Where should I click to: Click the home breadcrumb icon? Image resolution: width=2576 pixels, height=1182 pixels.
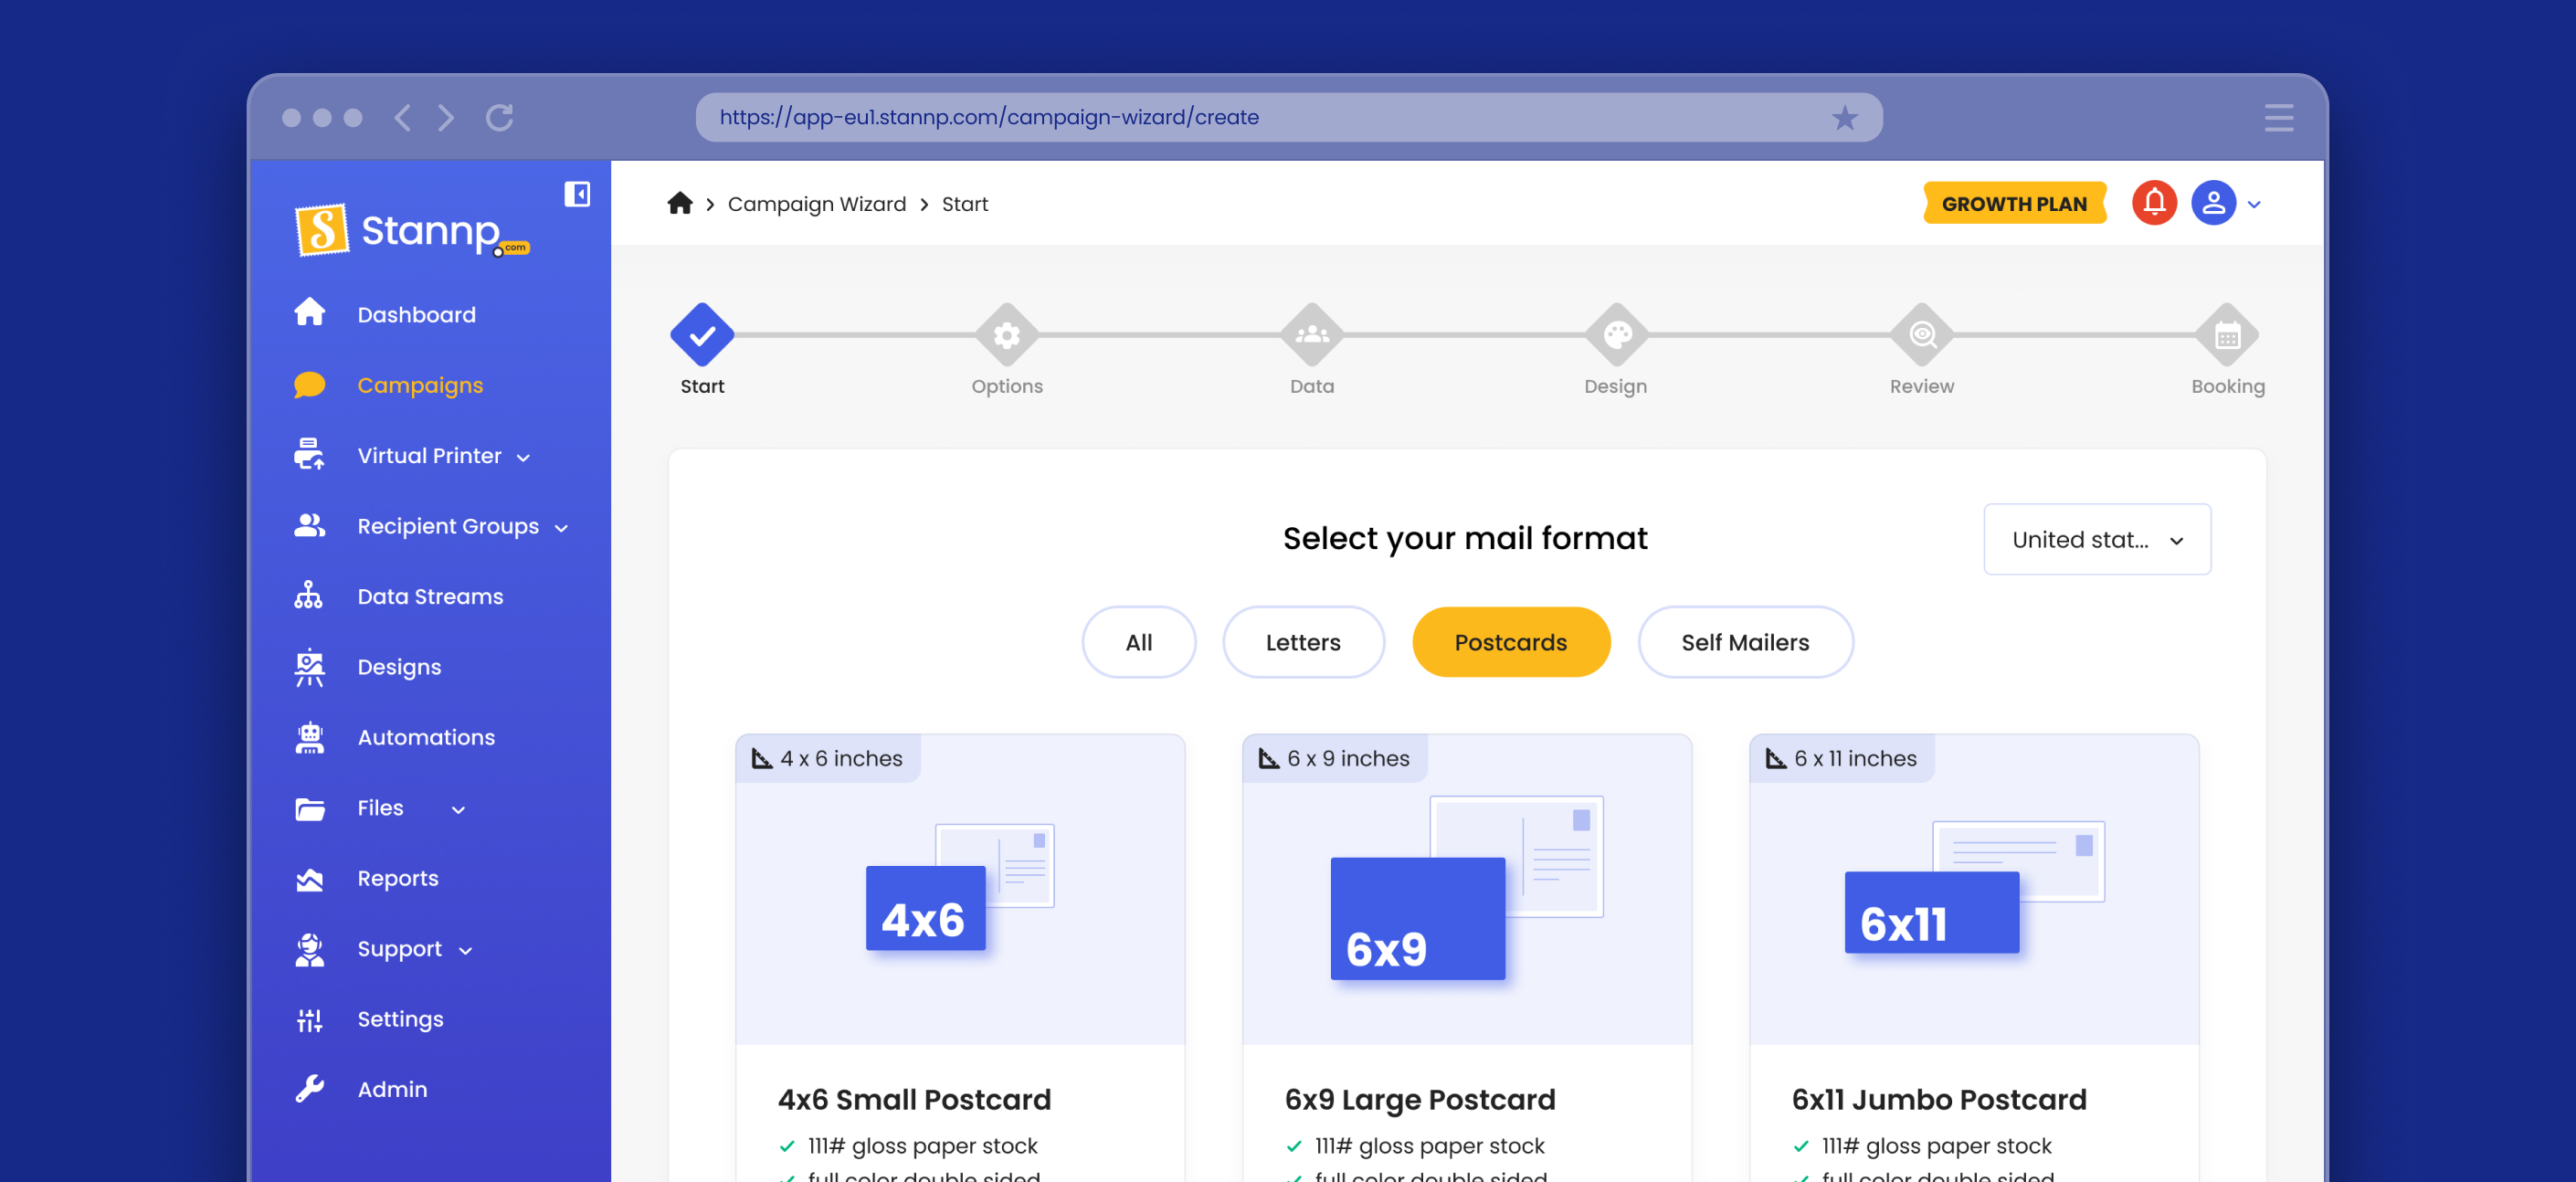click(680, 204)
